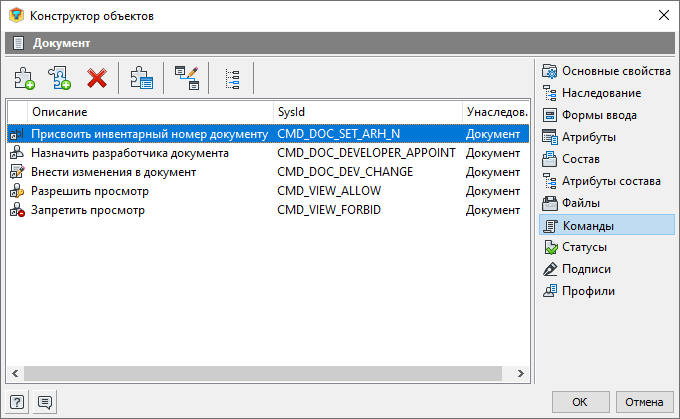Click the CMD_VIEW_ALLOW cell
The width and height of the screenshot is (680, 419).
[x=329, y=191]
